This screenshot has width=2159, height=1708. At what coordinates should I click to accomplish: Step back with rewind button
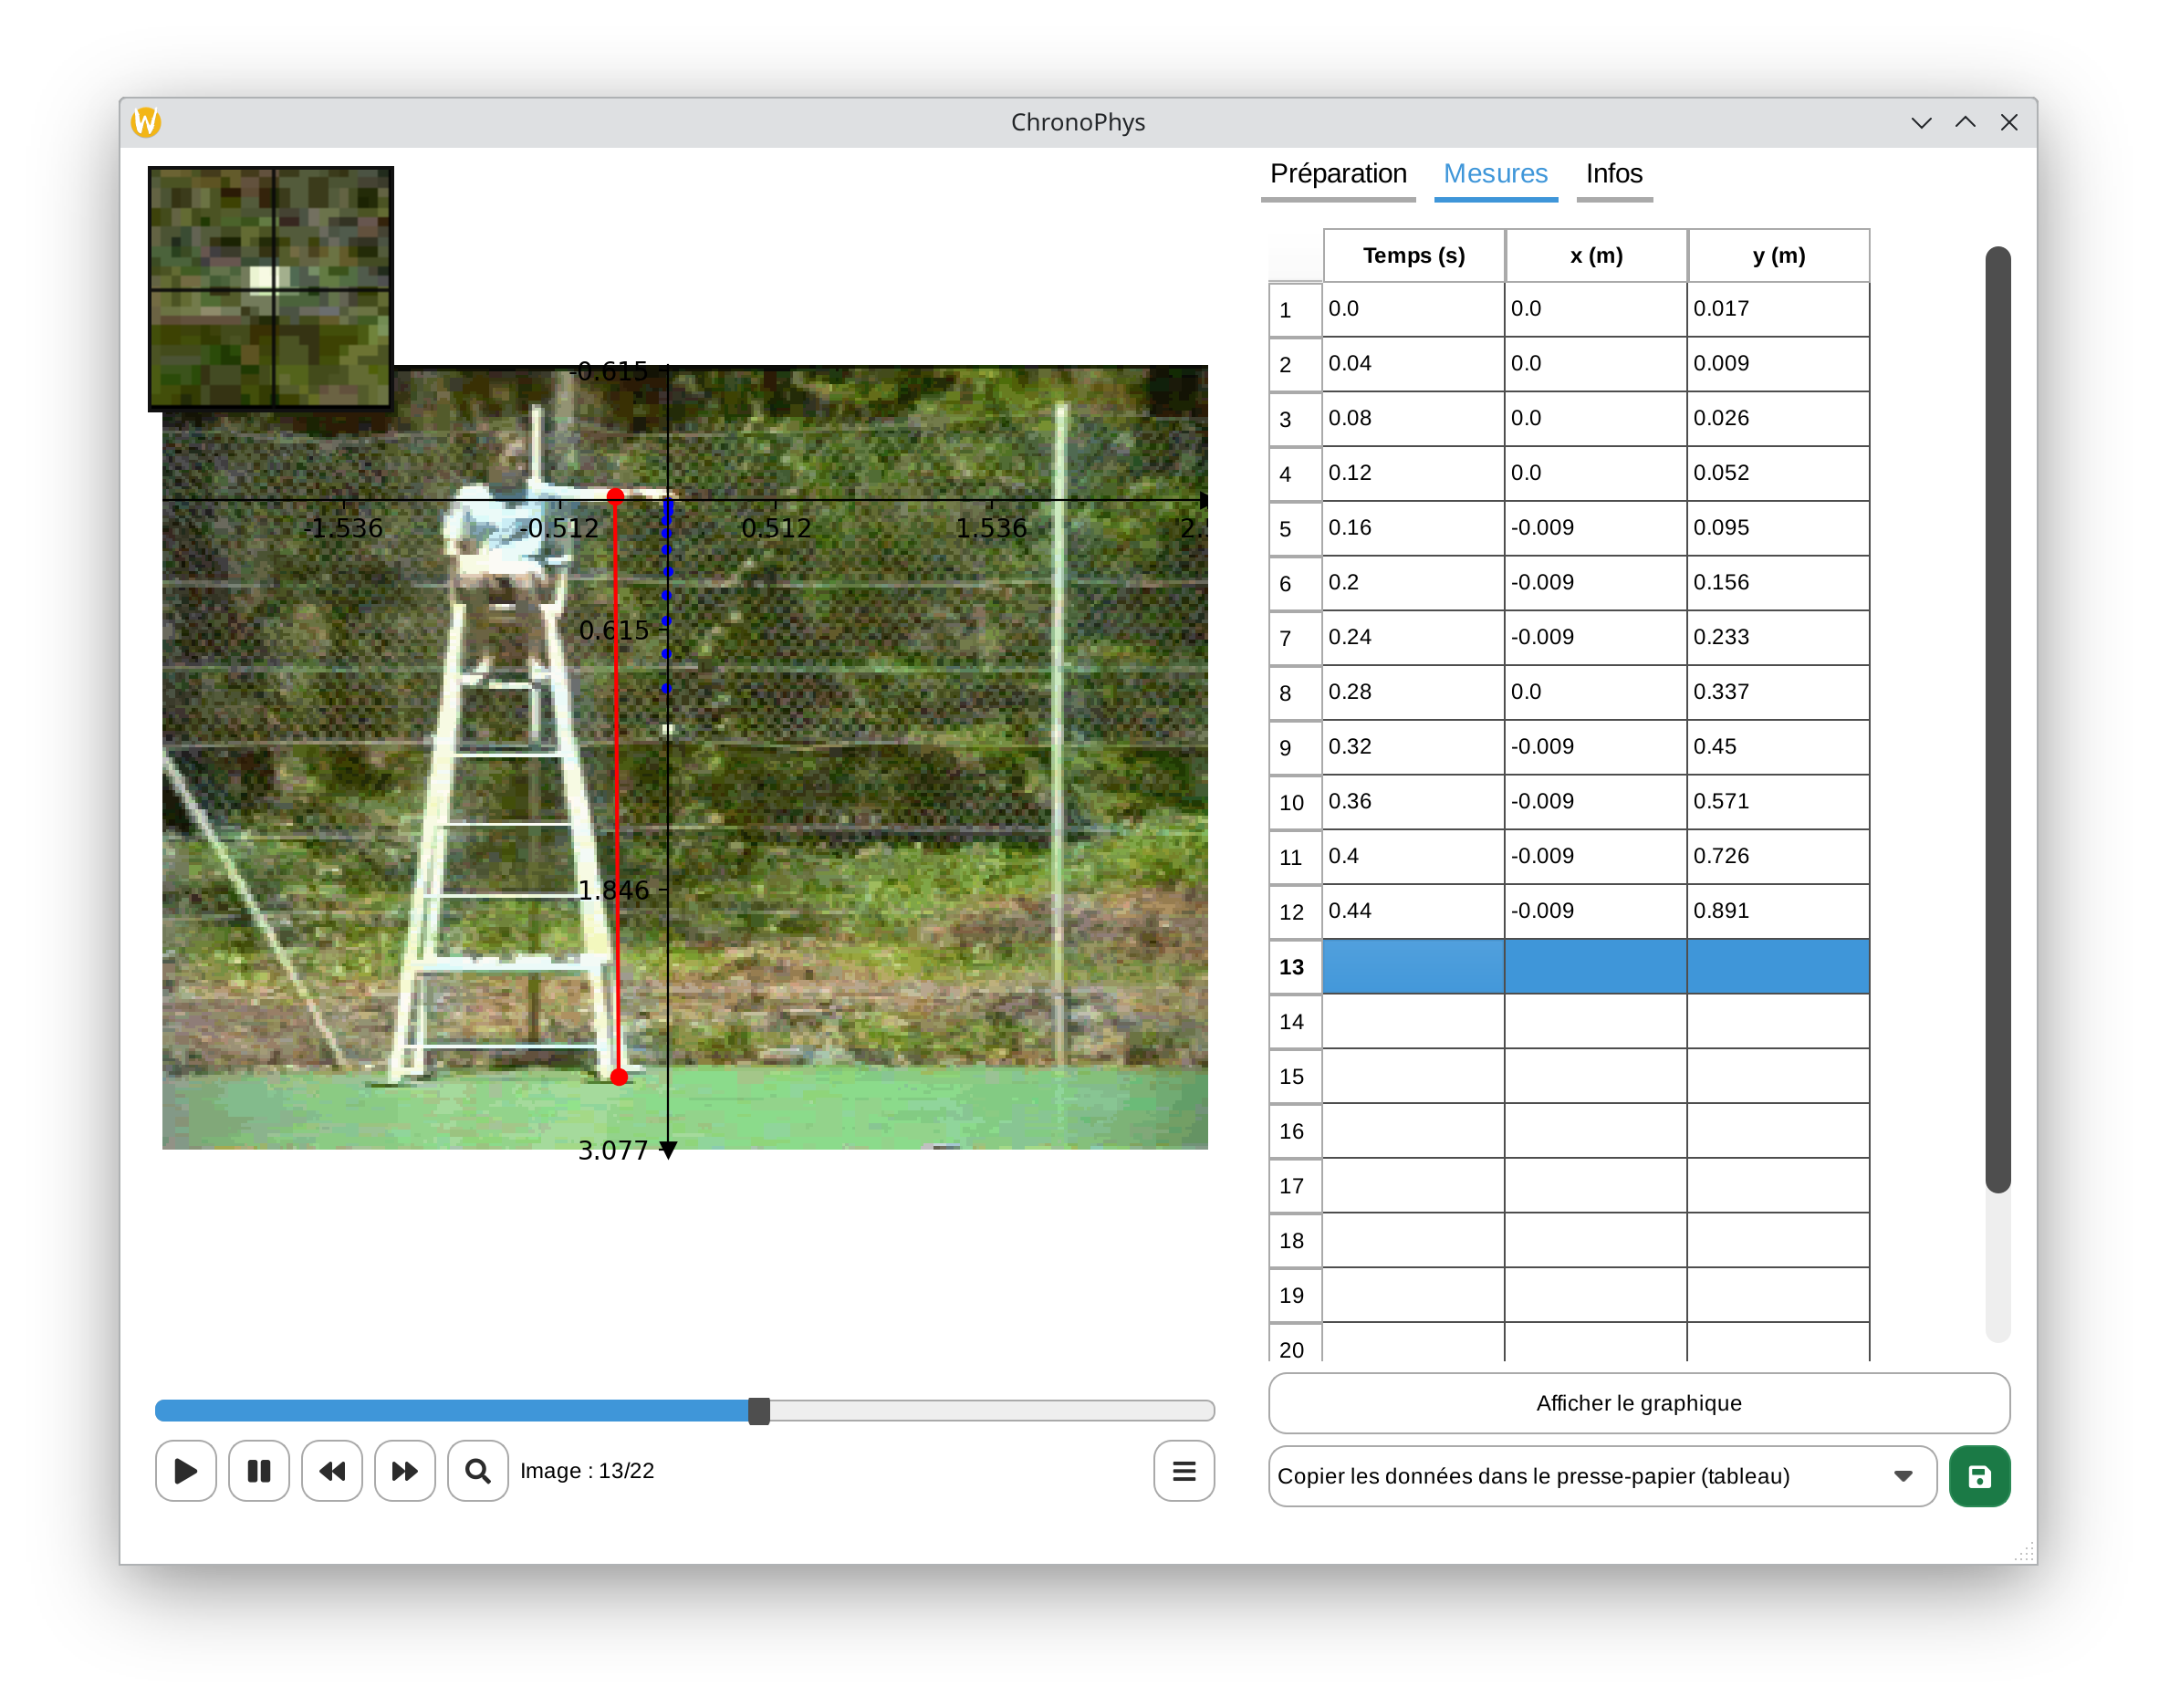[x=332, y=1470]
